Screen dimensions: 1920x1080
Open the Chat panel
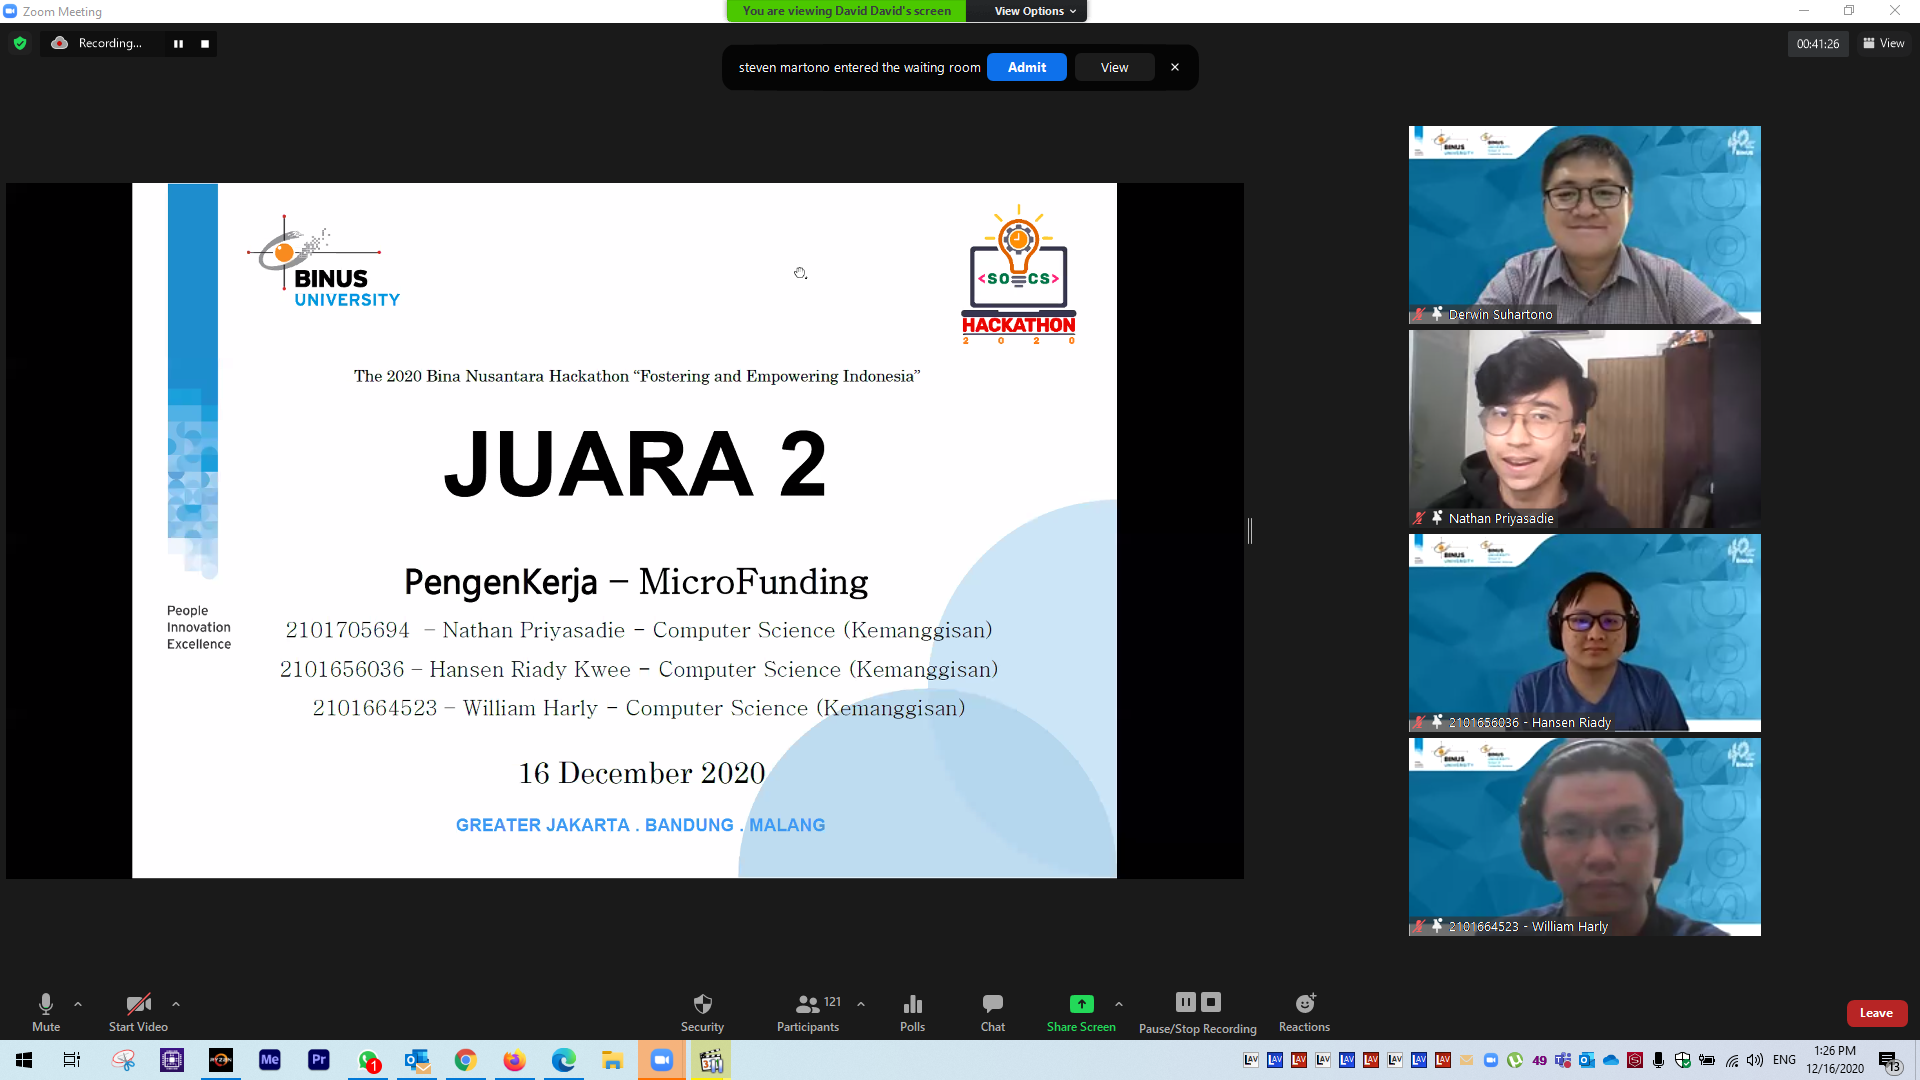pos(993,1012)
